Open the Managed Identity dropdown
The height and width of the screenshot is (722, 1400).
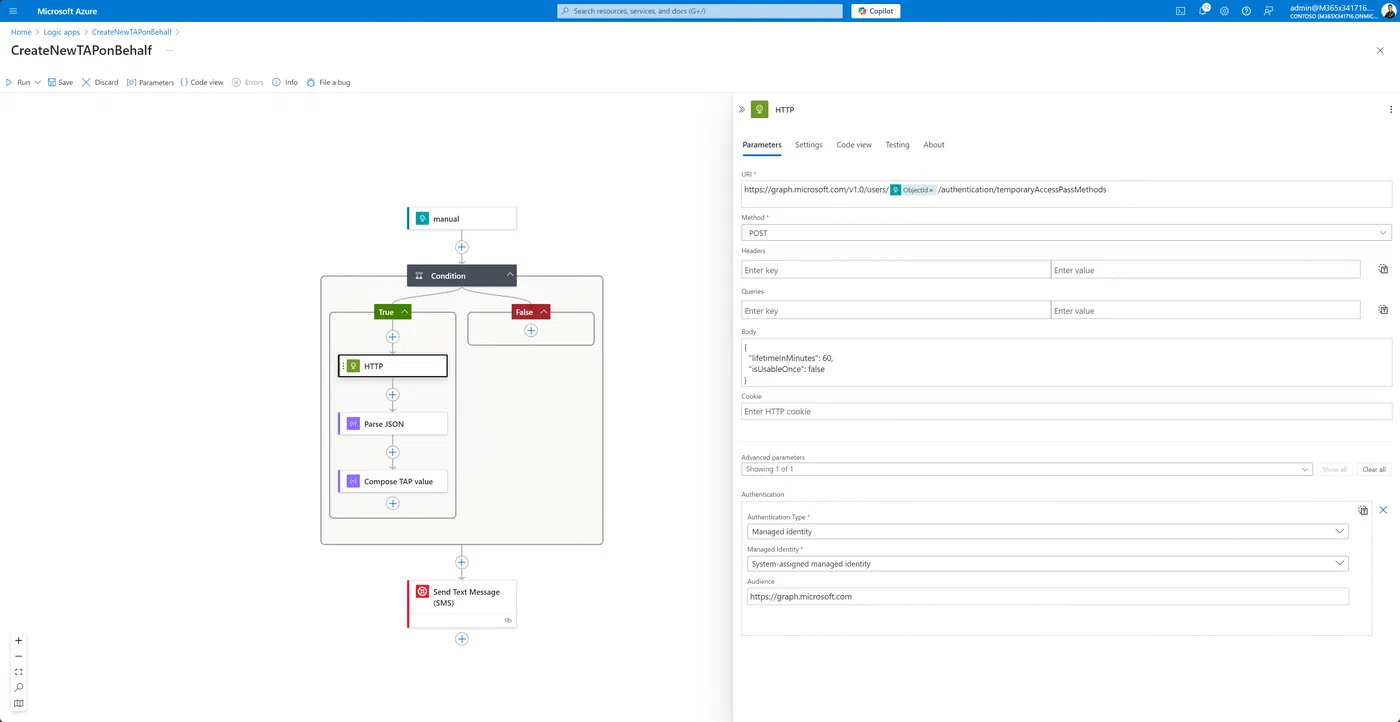(1047, 564)
